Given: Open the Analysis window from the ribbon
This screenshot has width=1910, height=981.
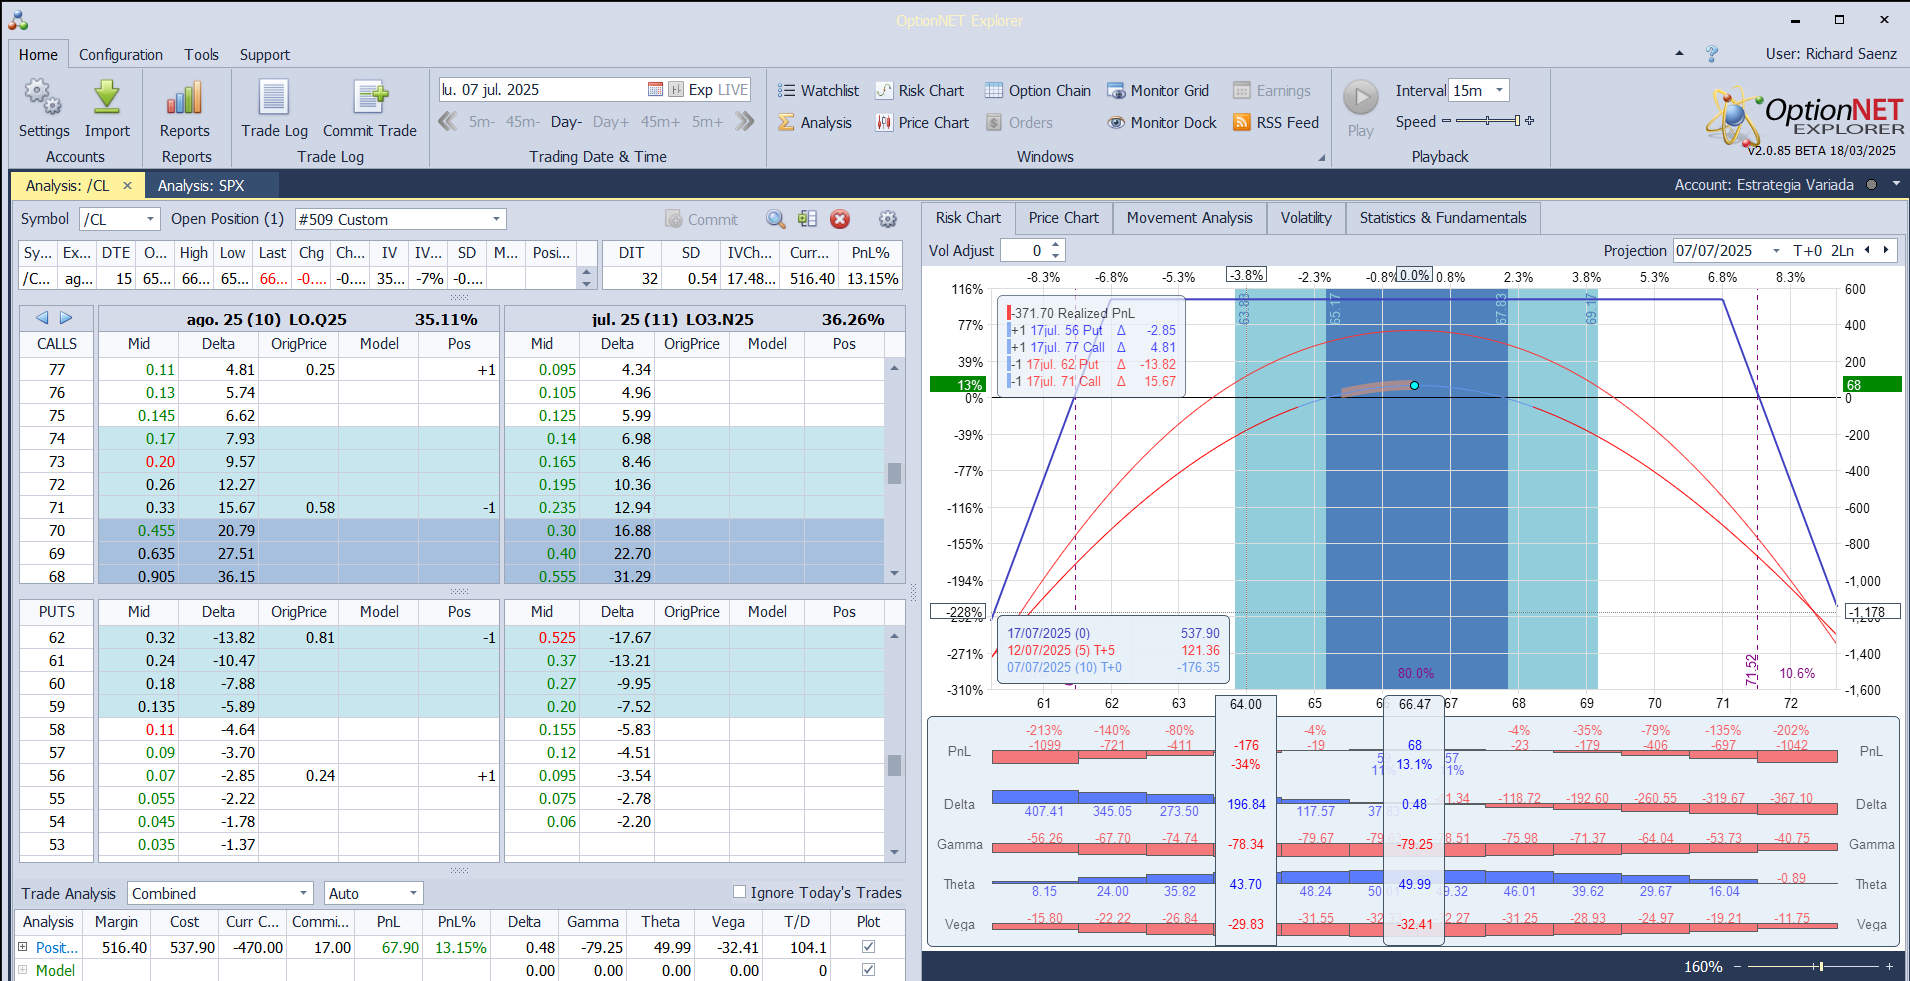Looking at the screenshot, I should pyautogui.click(x=815, y=123).
